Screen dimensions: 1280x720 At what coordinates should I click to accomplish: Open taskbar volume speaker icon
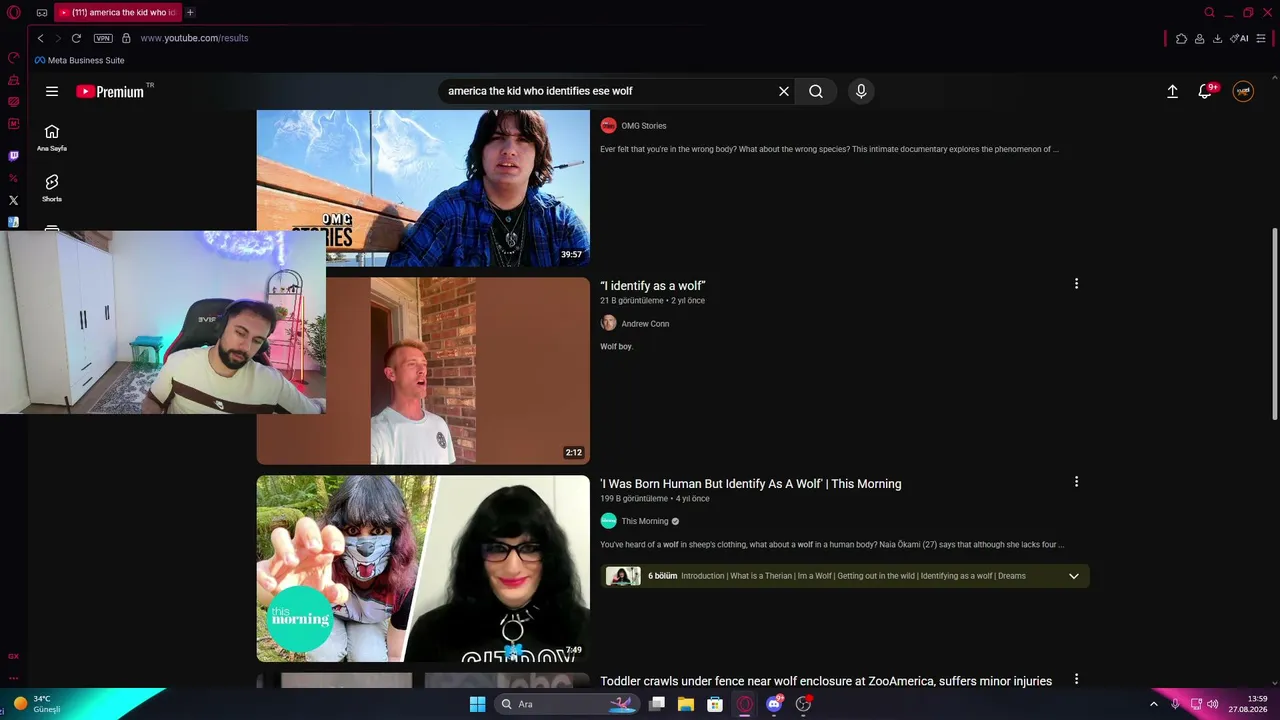coord(1213,704)
